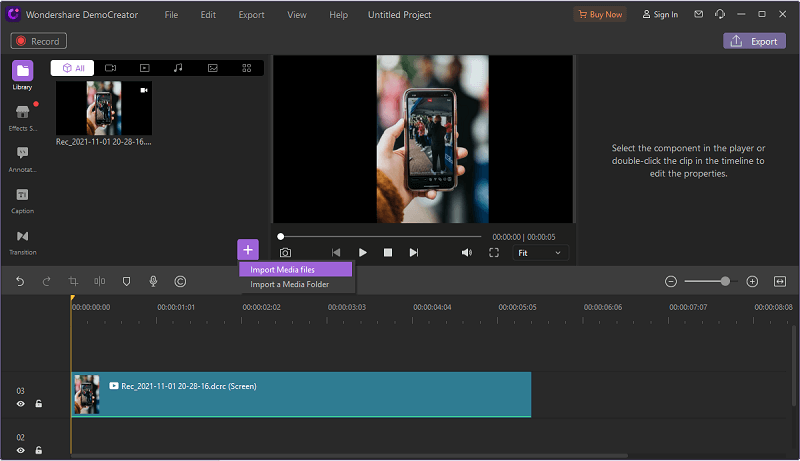Jump to previous frame
Screen dimensions: 800x461
[x=336, y=252]
